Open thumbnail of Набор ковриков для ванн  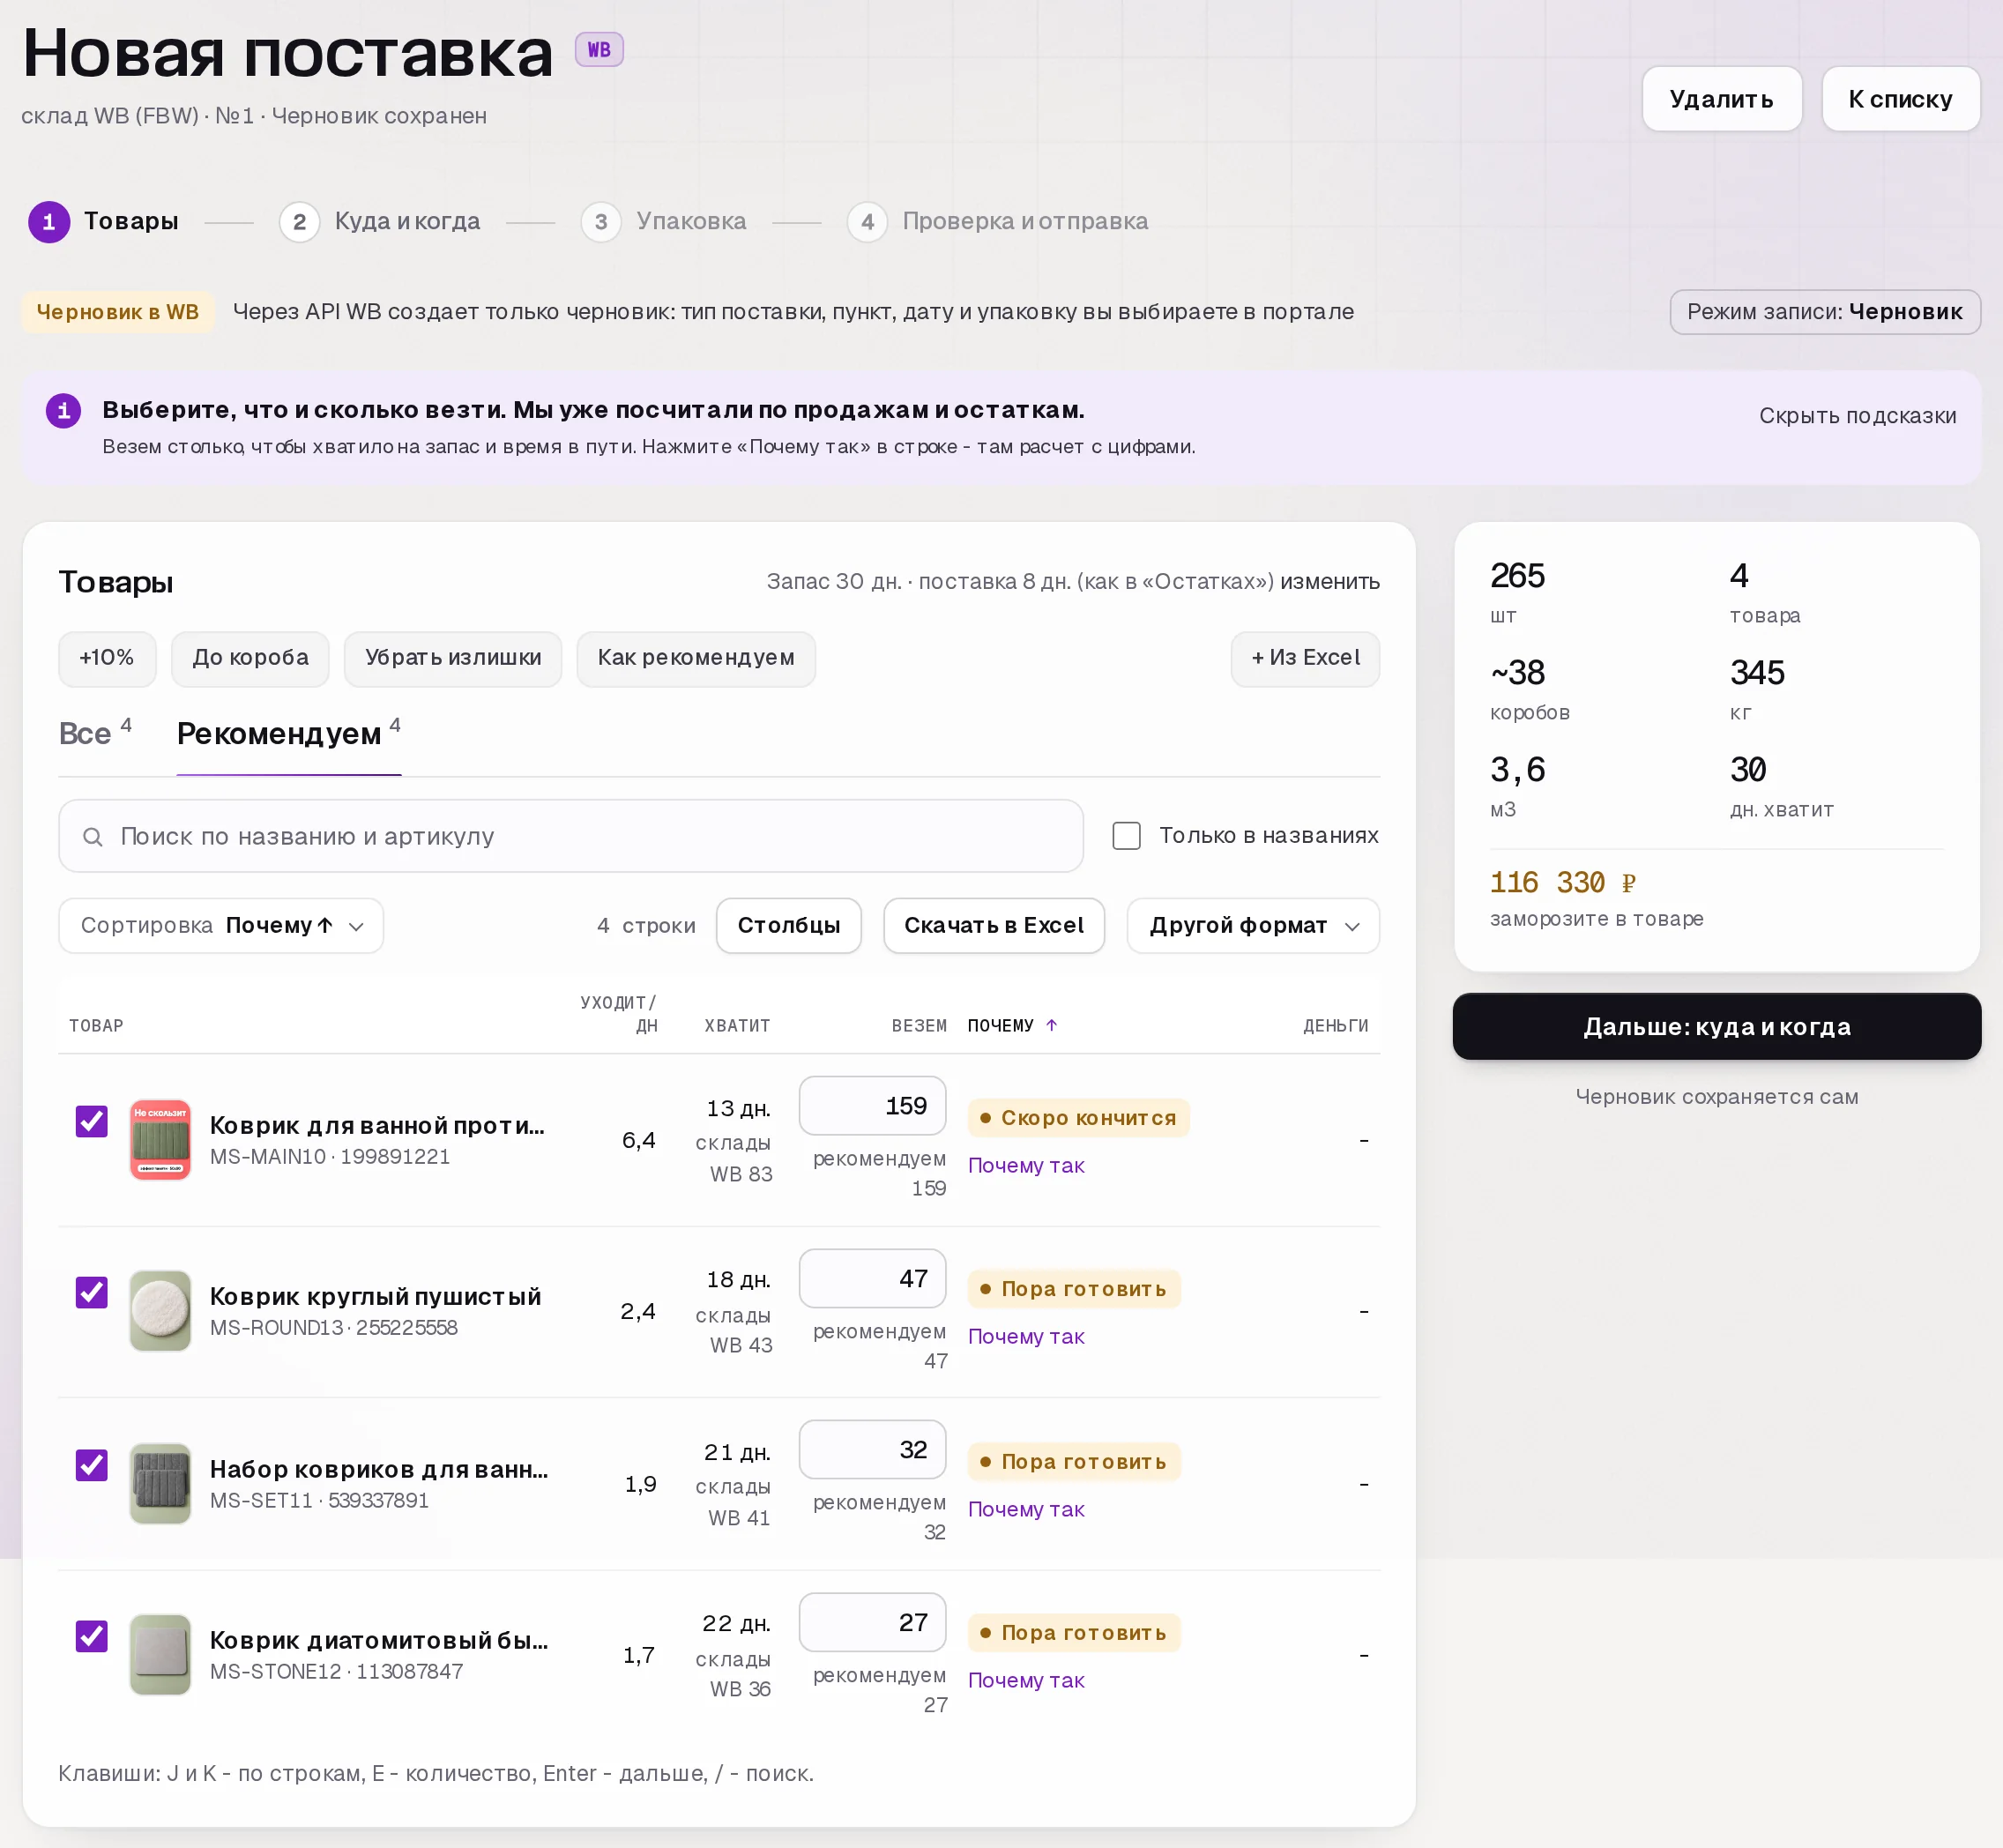(x=160, y=1483)
